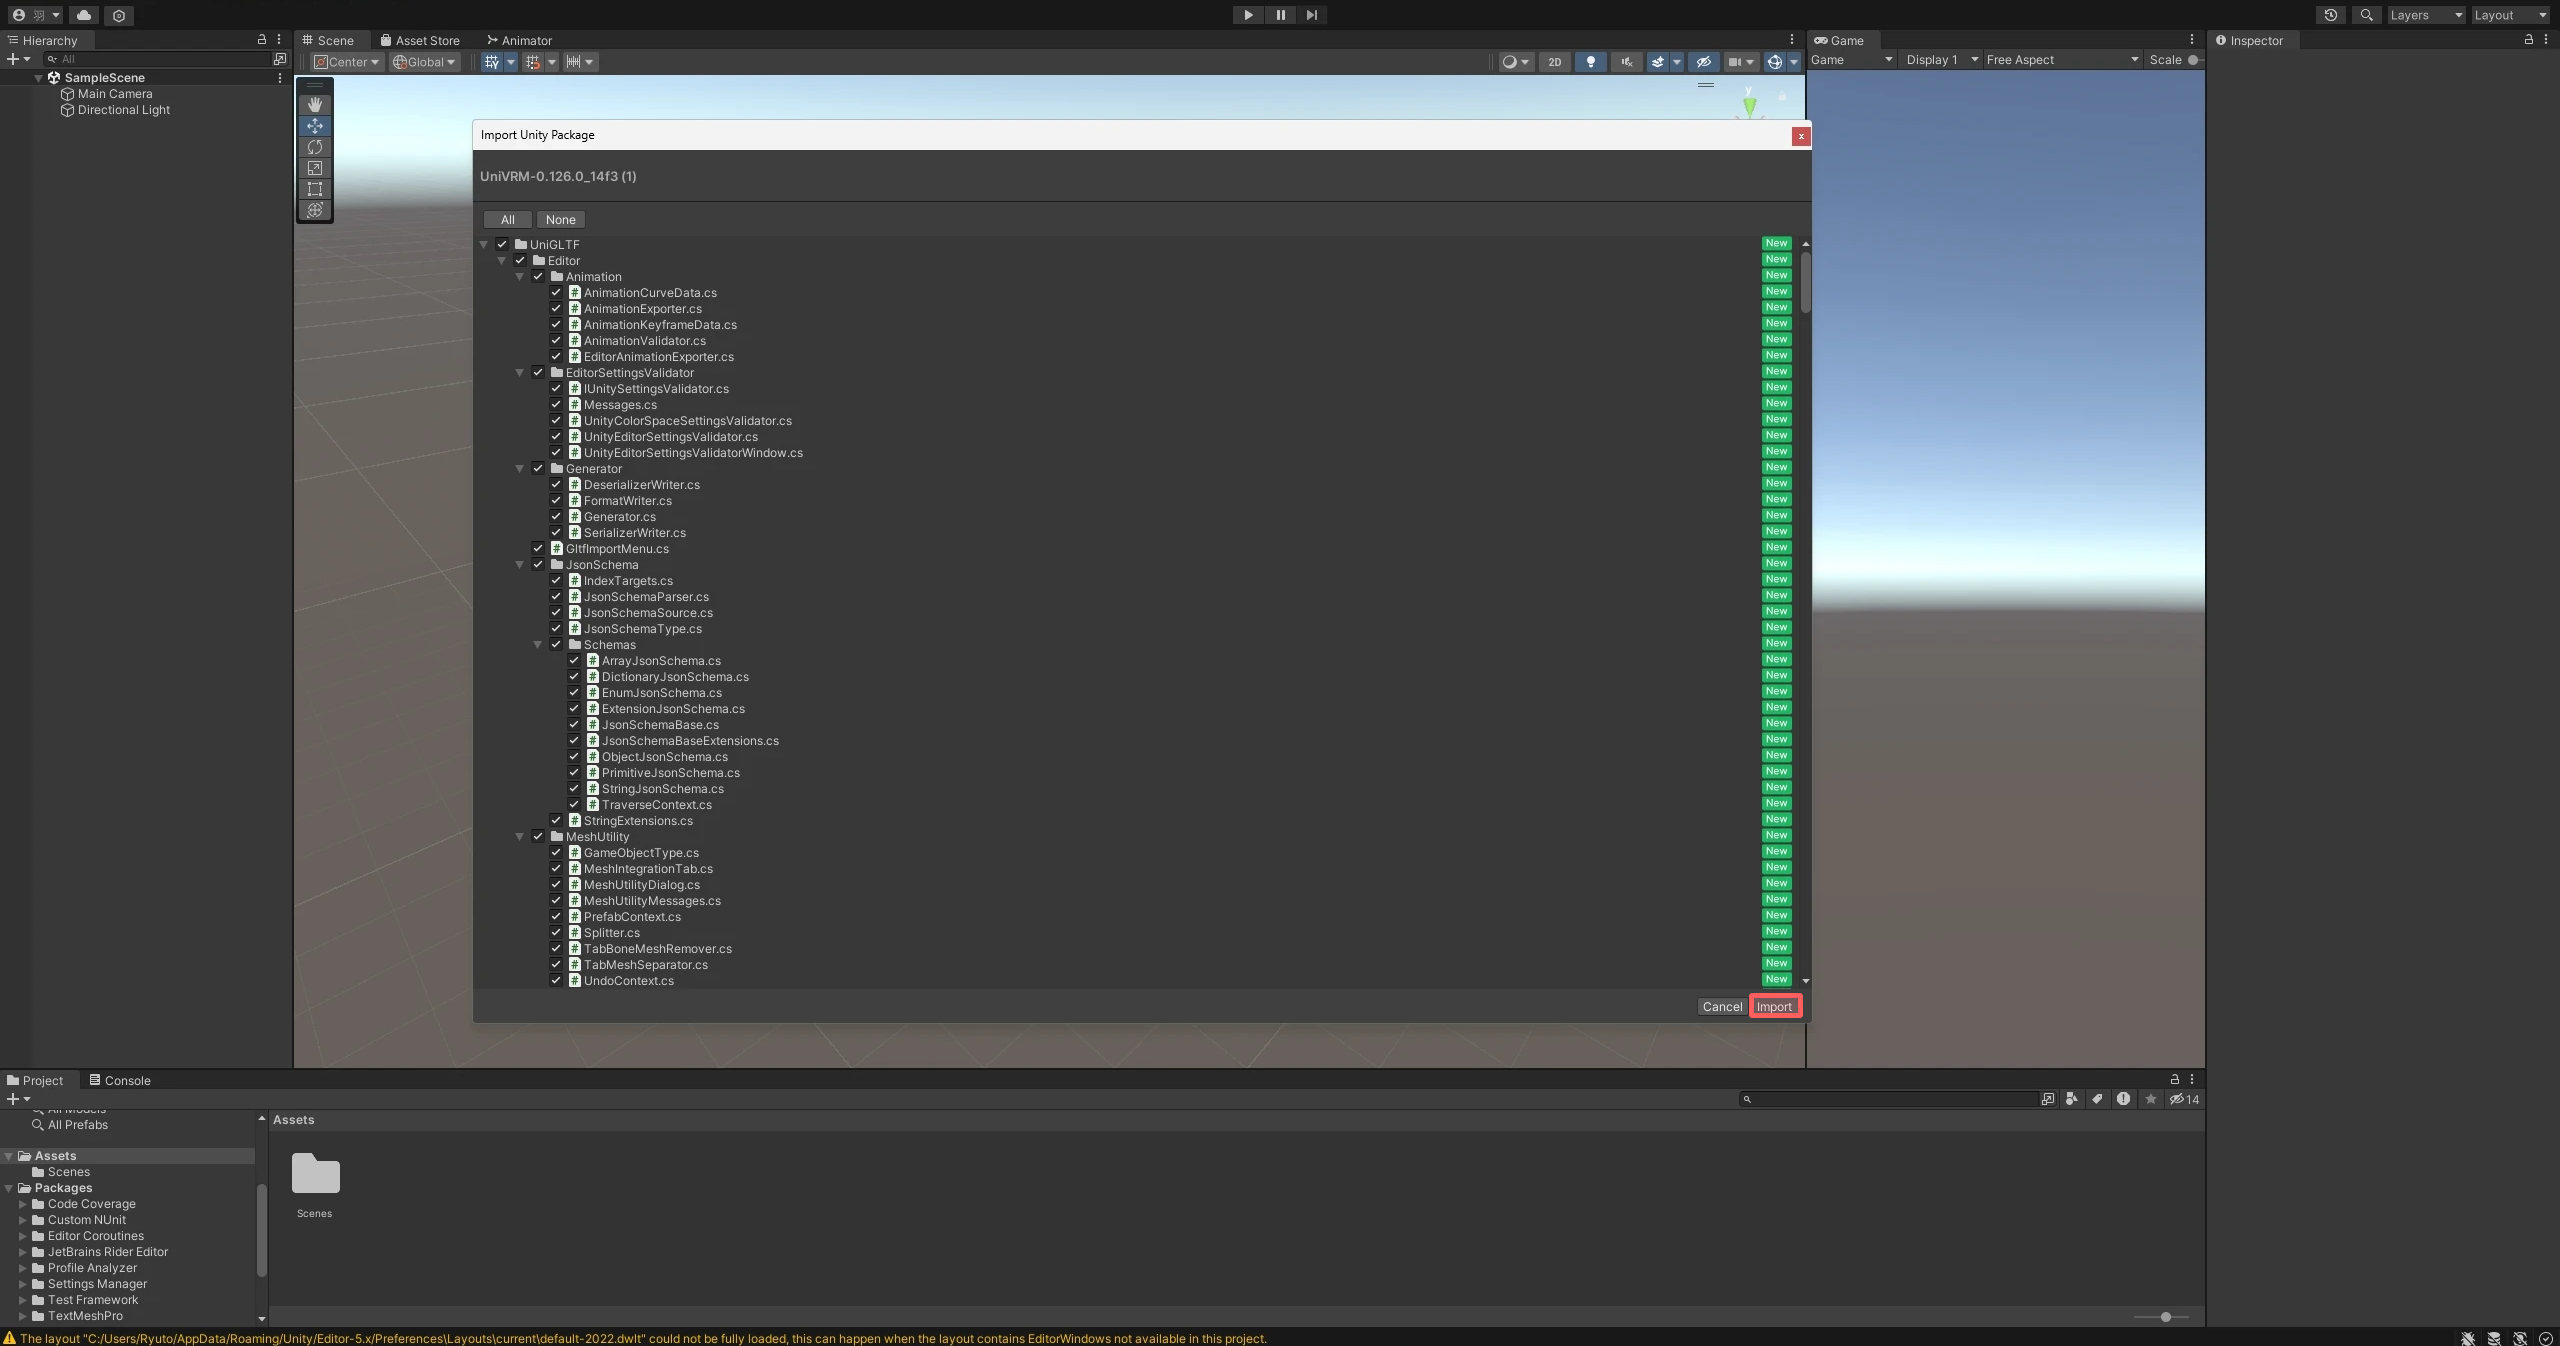Uncheck the Schemas folder checkbox
Screen dimensions: 2560x1346
click(x=556, y=644)
